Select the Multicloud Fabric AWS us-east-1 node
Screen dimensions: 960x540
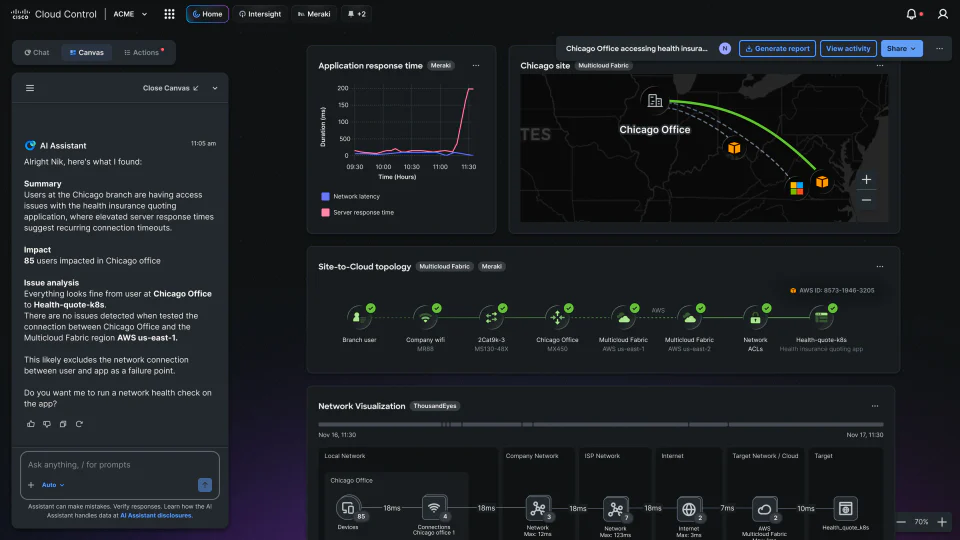623,317
